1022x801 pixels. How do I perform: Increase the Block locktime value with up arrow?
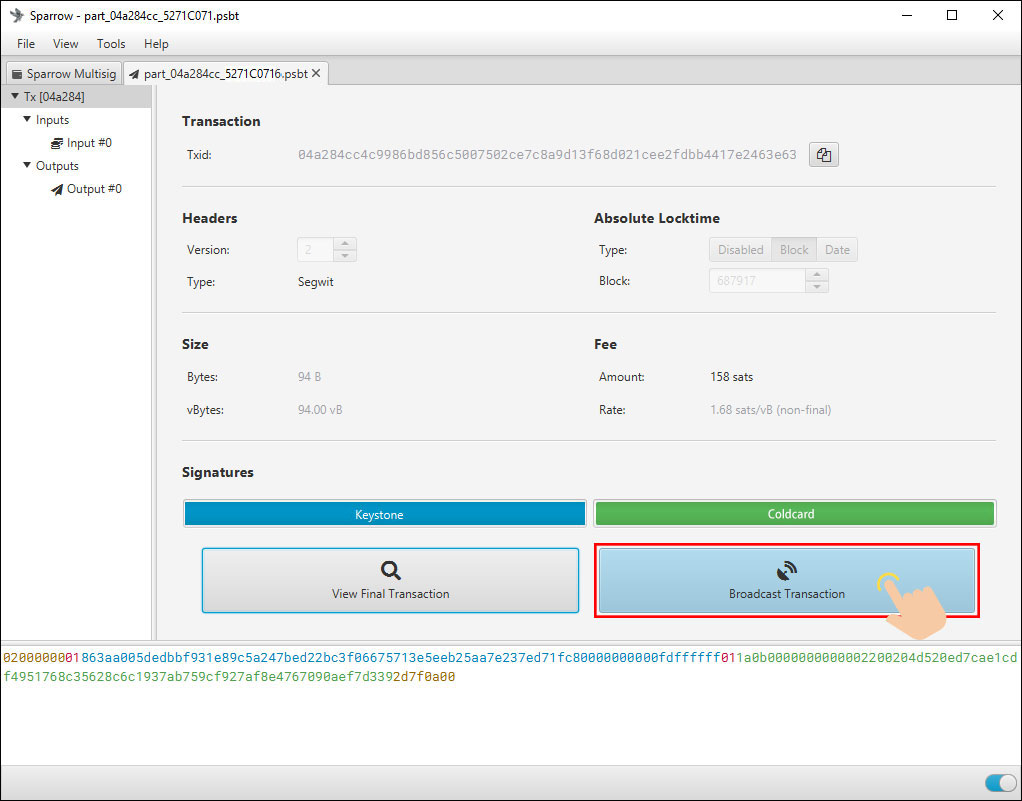(817, 275)
